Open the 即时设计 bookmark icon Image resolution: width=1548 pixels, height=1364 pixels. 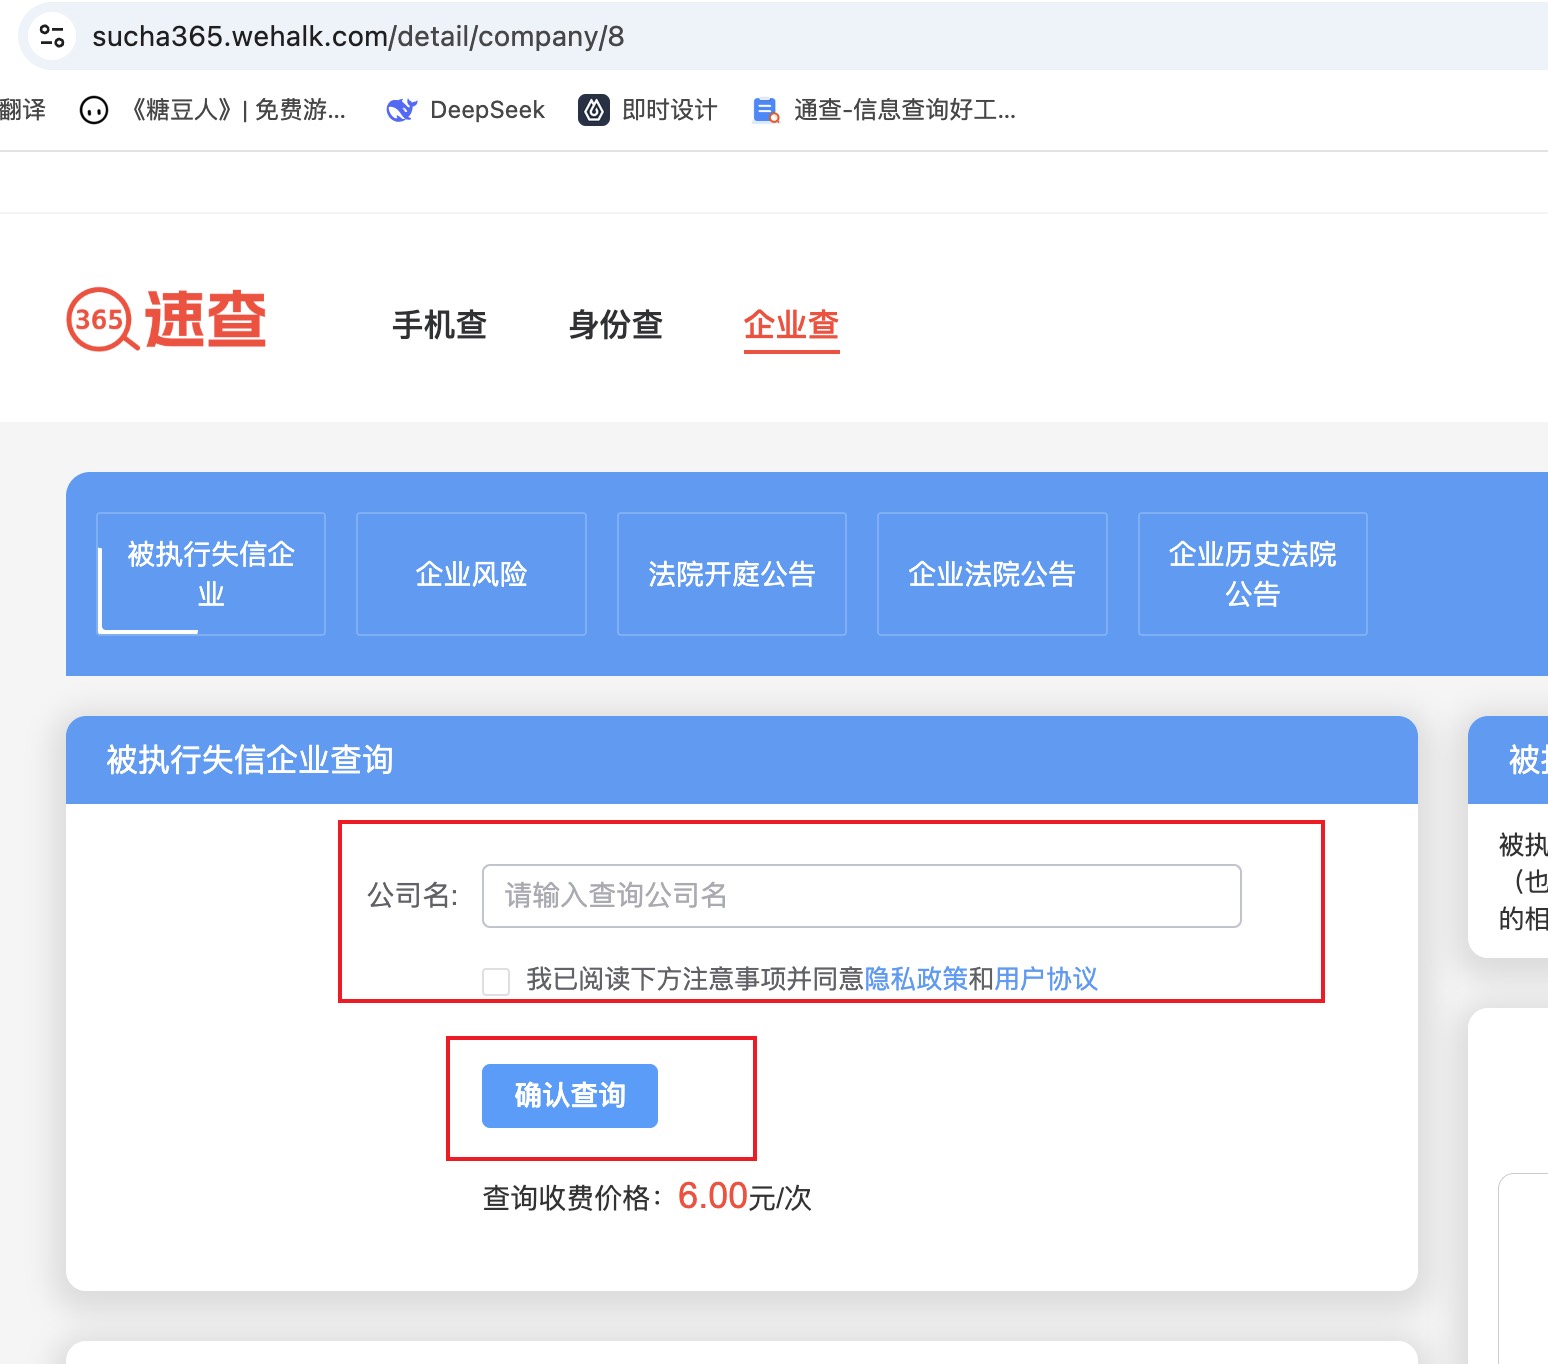pos(594,110)
